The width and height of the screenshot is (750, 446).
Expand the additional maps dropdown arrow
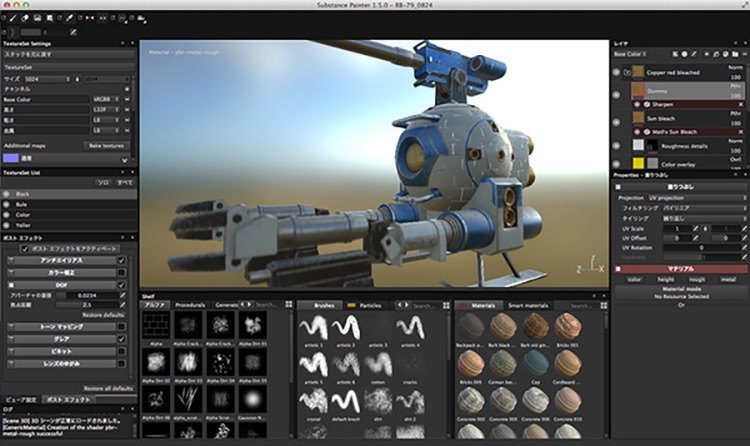point(125,160)
